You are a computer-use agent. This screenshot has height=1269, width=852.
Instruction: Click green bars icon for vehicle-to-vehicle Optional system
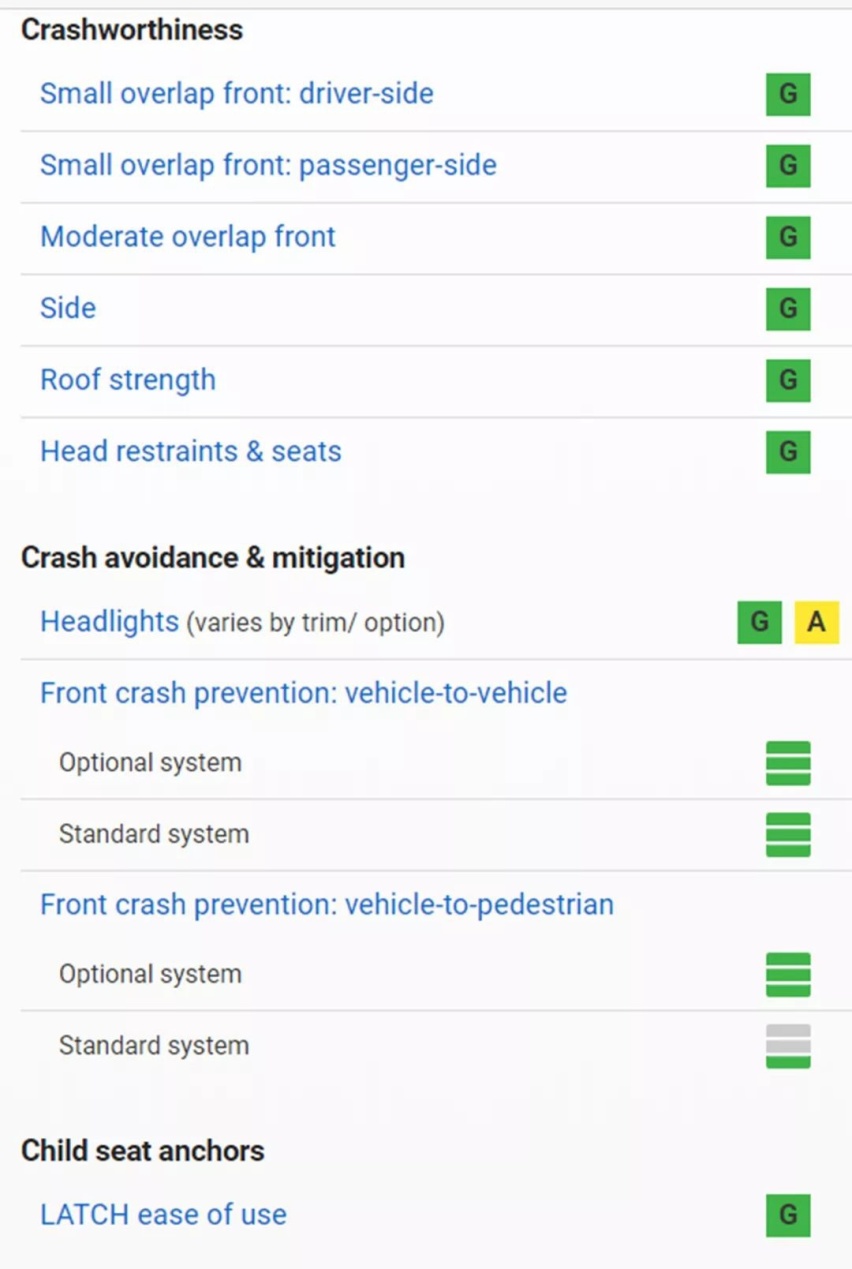788,763
